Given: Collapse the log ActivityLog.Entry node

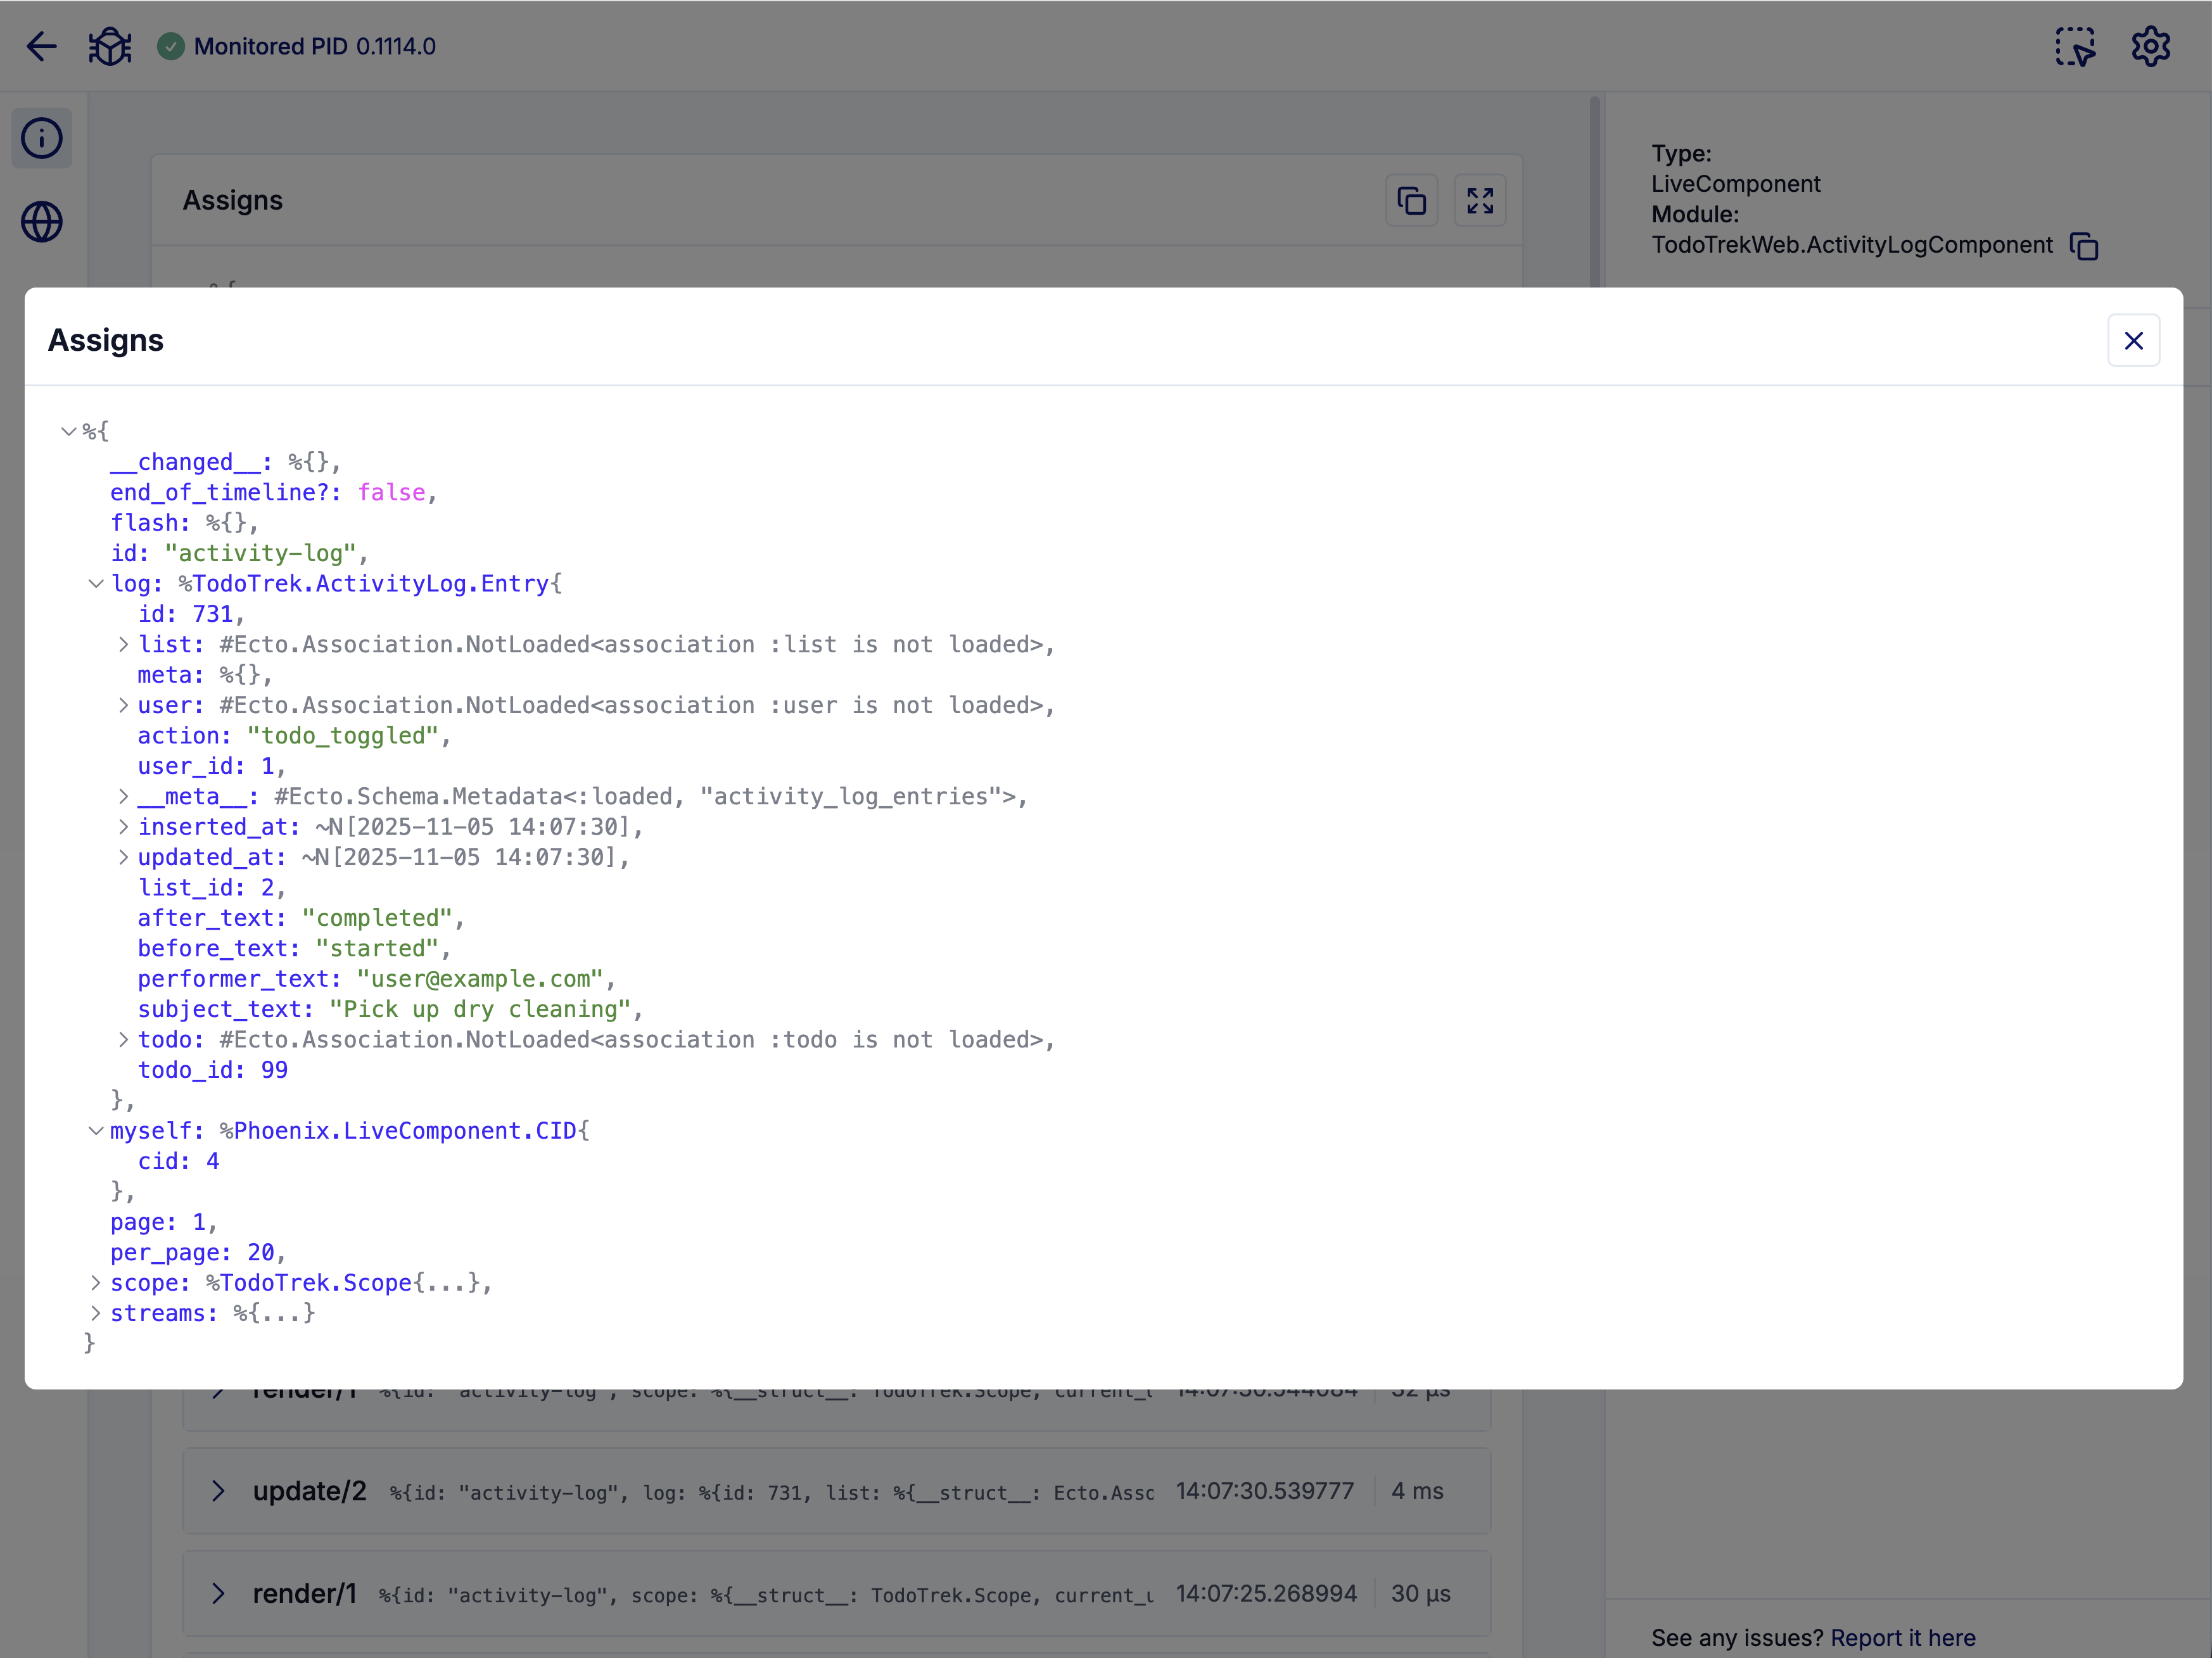Looking at the screenshot, I should (x=96, y=584).
